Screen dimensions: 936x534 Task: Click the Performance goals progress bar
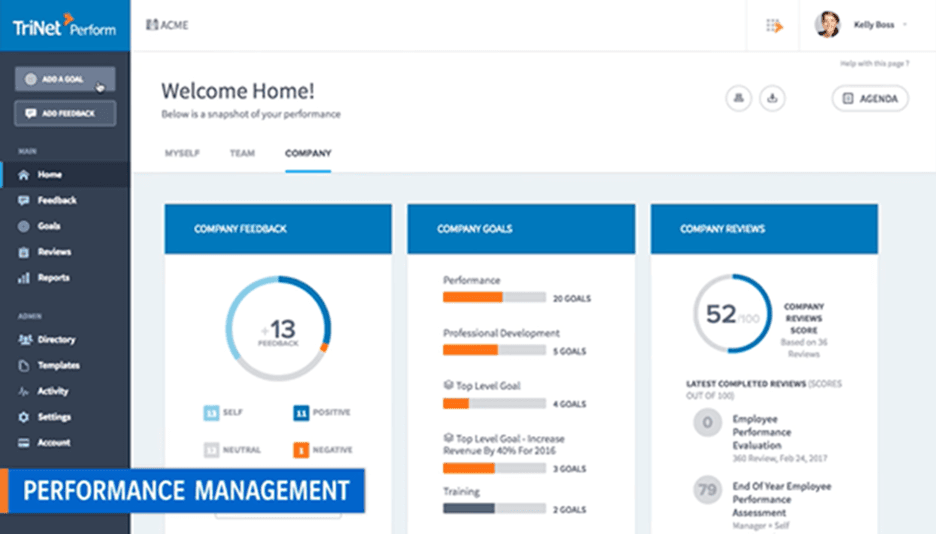point(494,297)
